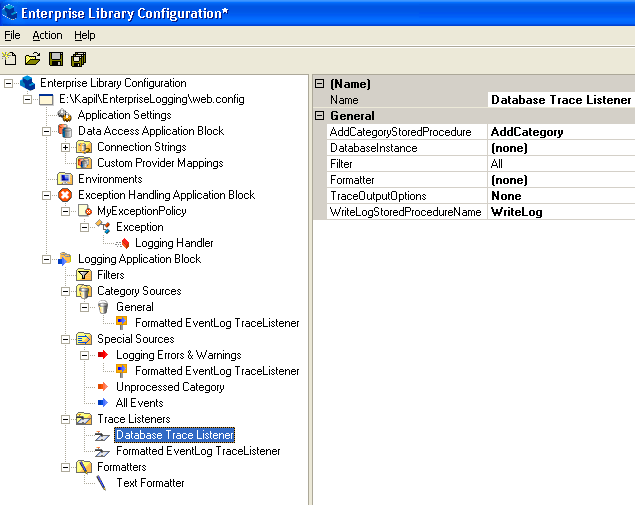Click the Open Application folder toolbar icon

point(32,59)
